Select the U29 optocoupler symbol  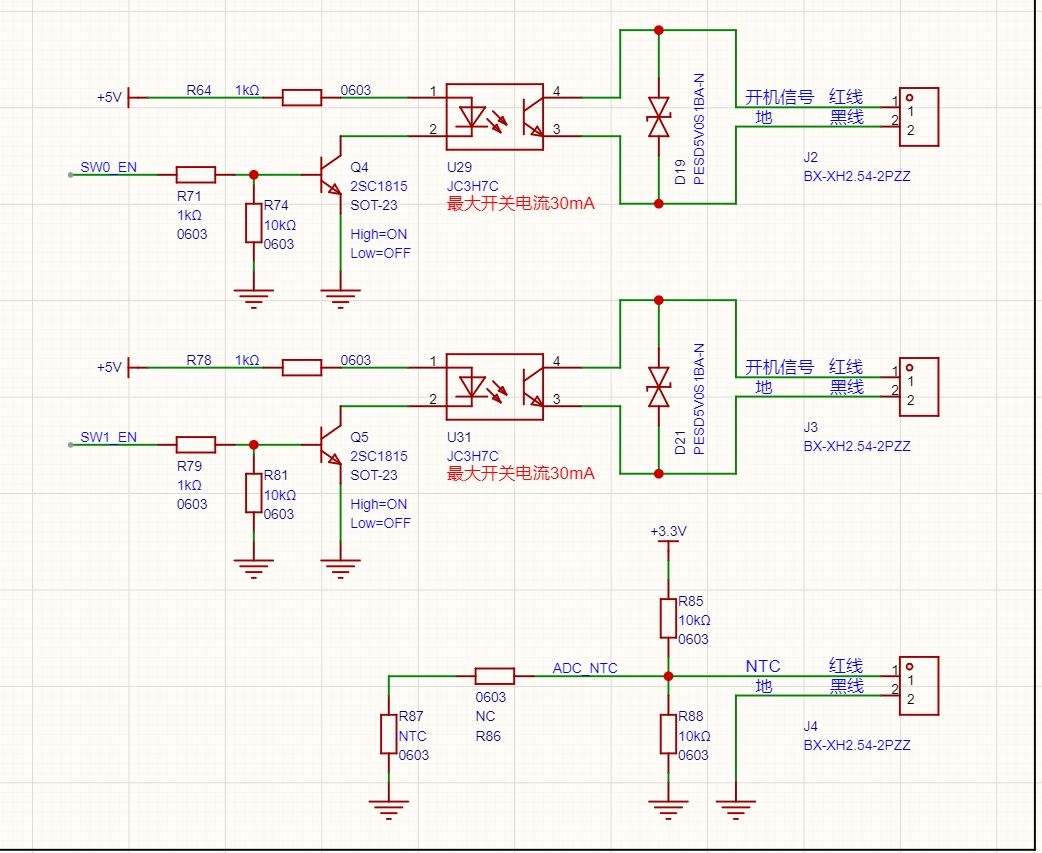point(494,115)
